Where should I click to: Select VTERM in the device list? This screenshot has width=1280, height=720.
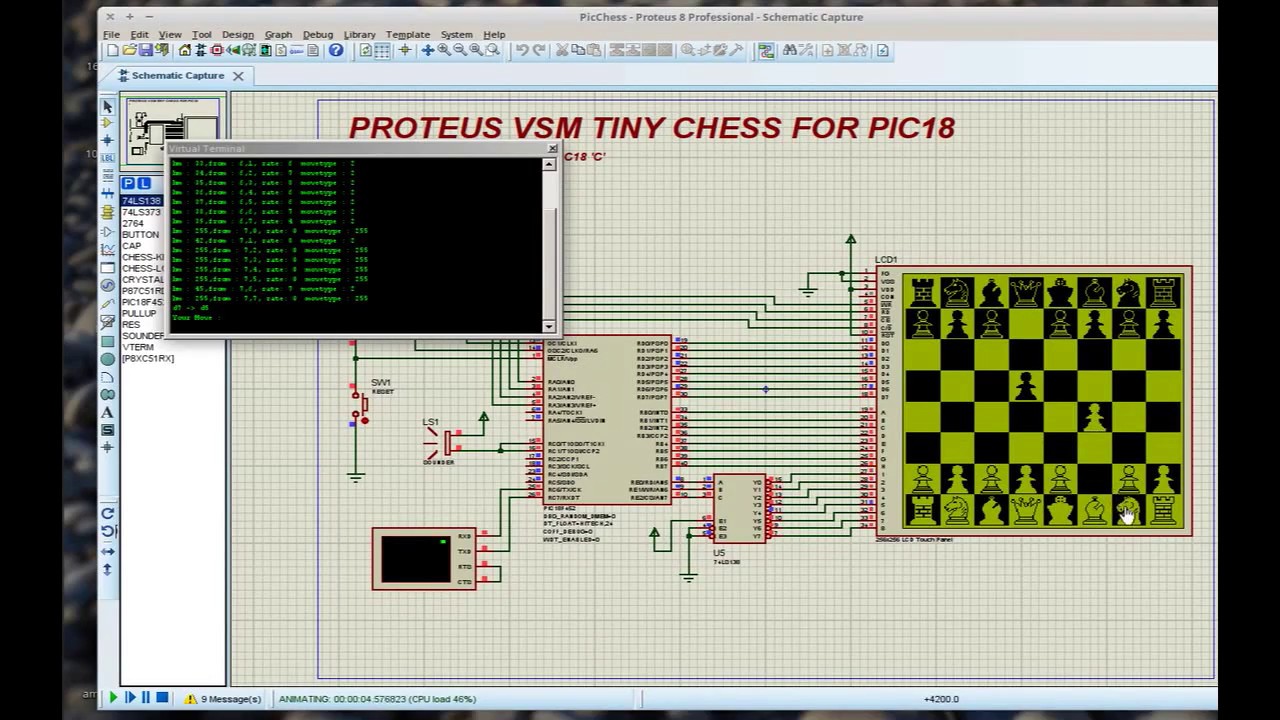tap(138, 347)
